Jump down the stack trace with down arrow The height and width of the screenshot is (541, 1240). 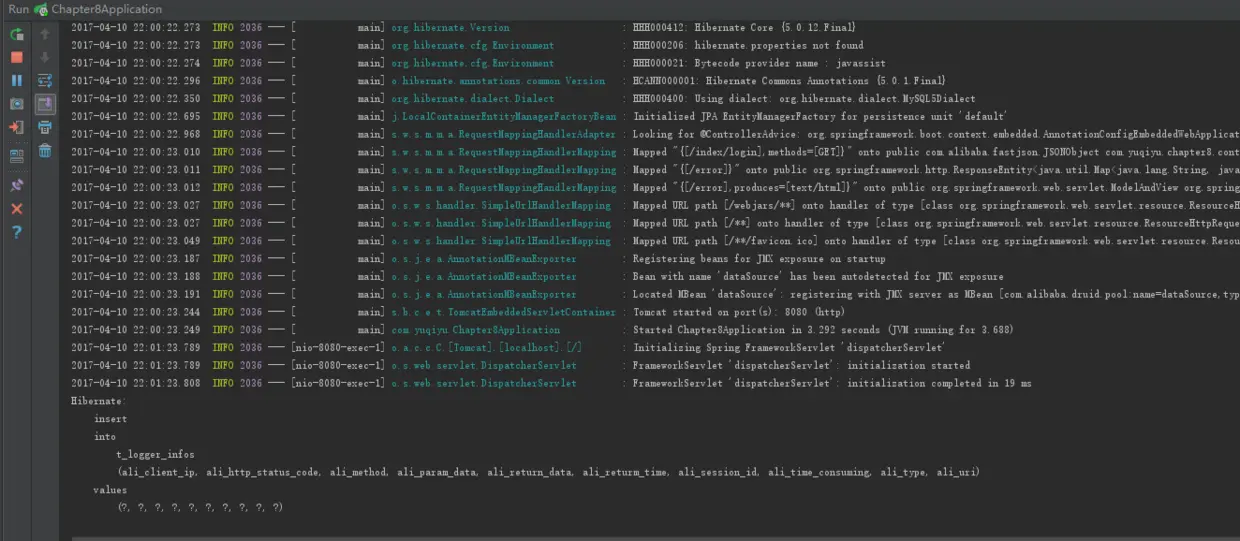point(45,58)
